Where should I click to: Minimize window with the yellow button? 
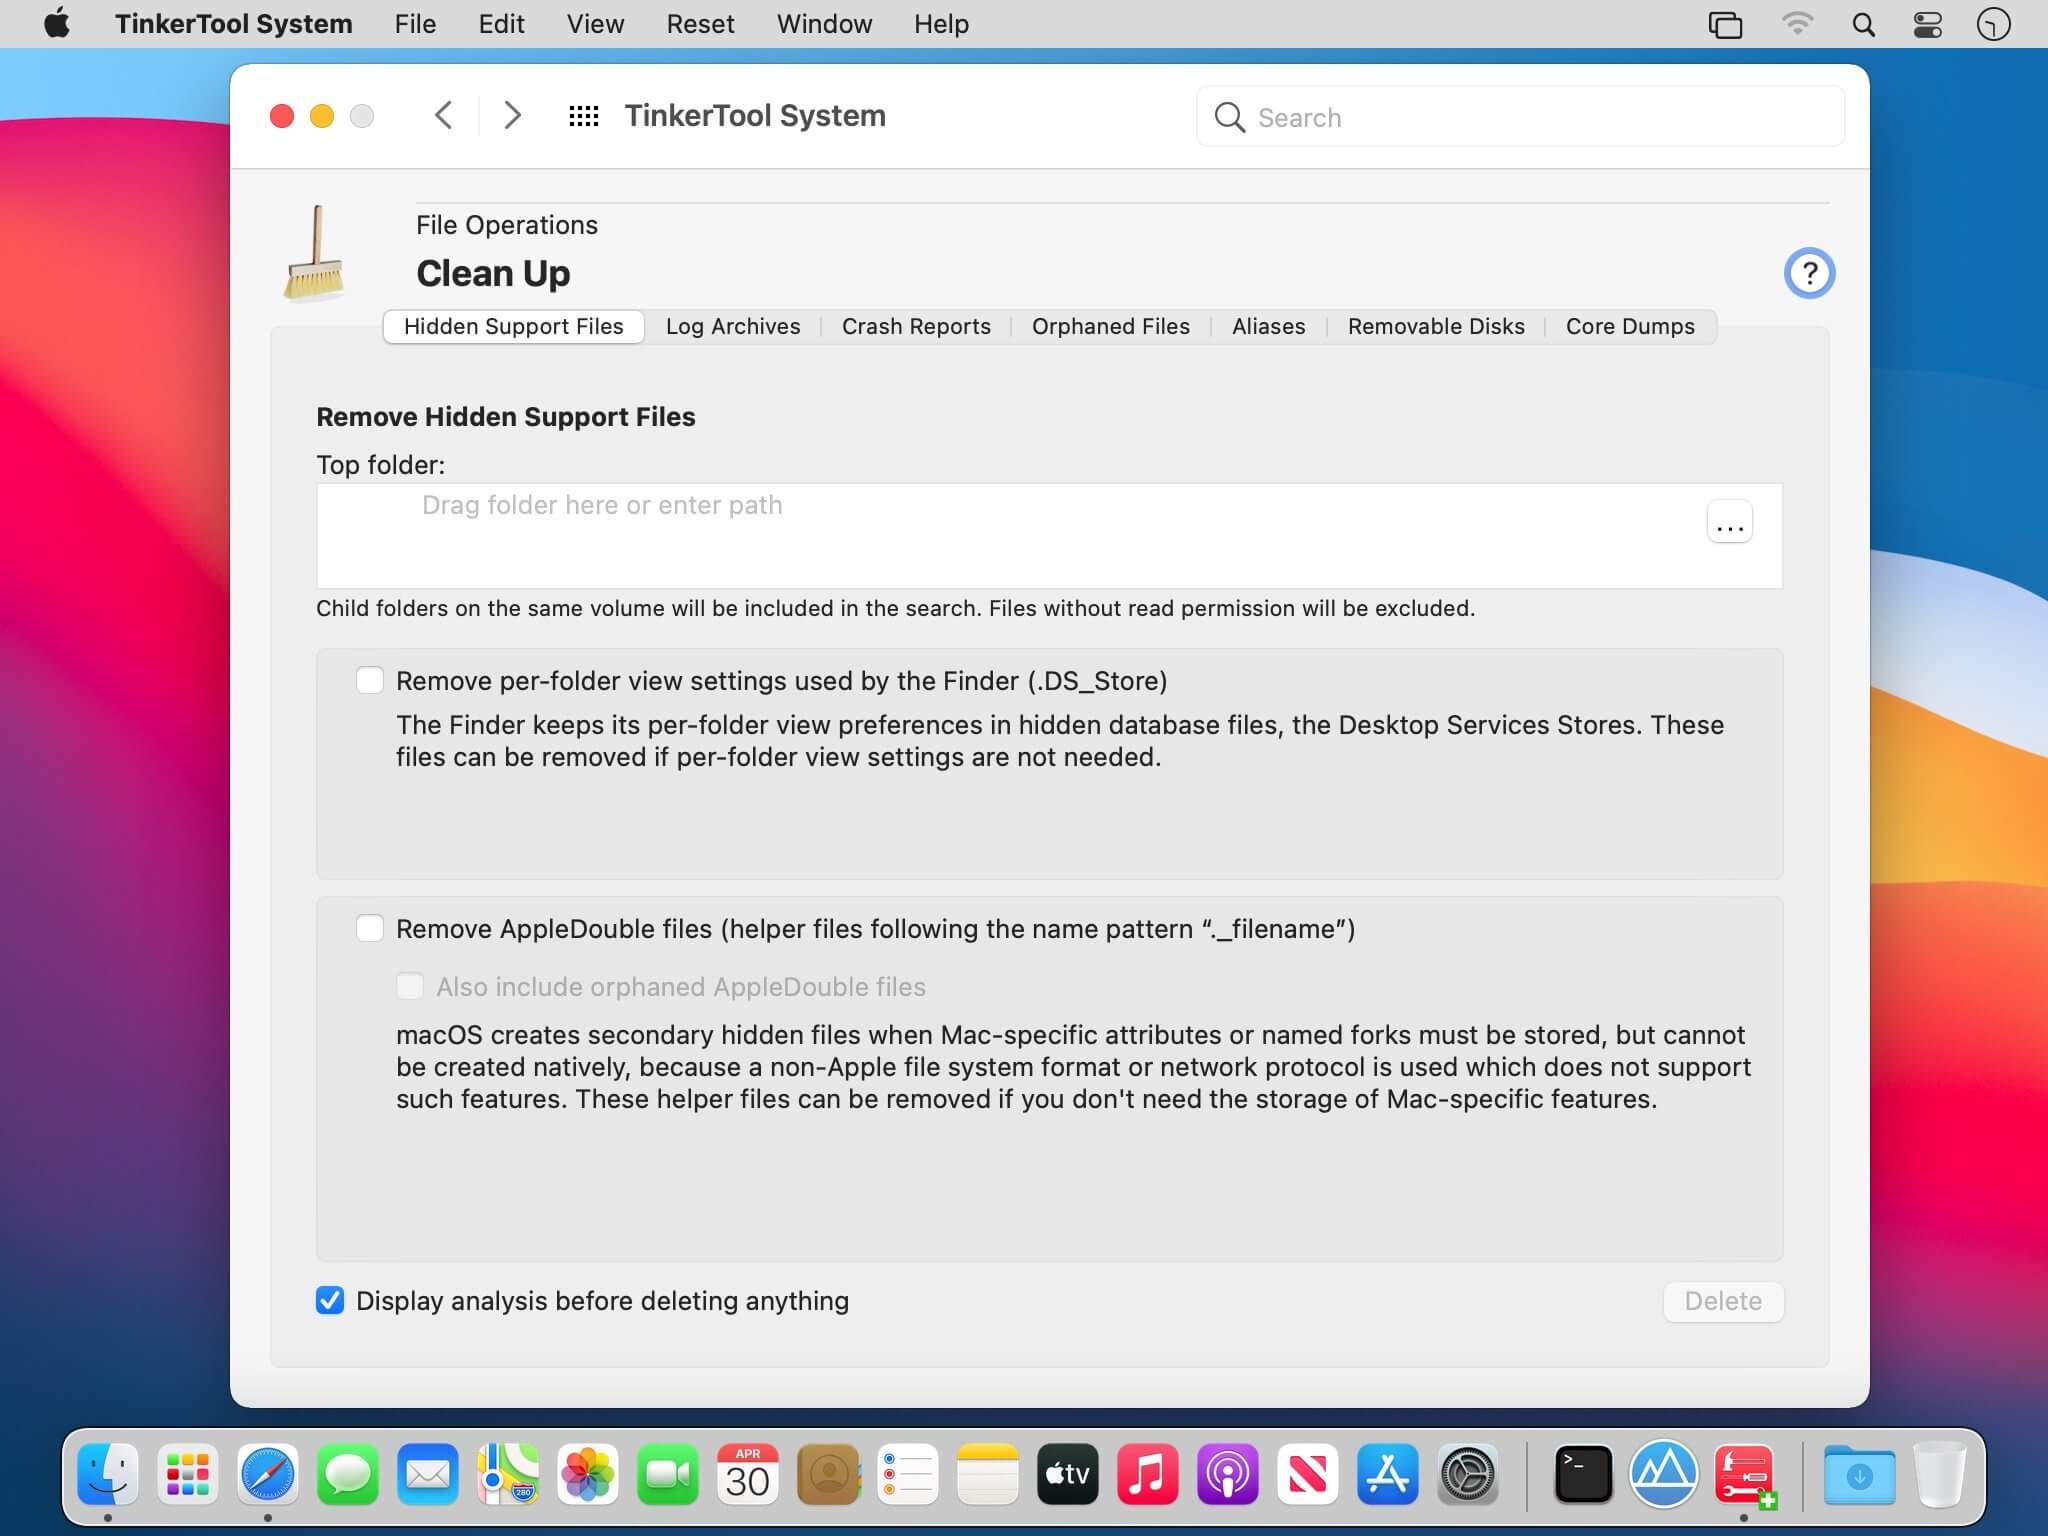tap(322, 116)
